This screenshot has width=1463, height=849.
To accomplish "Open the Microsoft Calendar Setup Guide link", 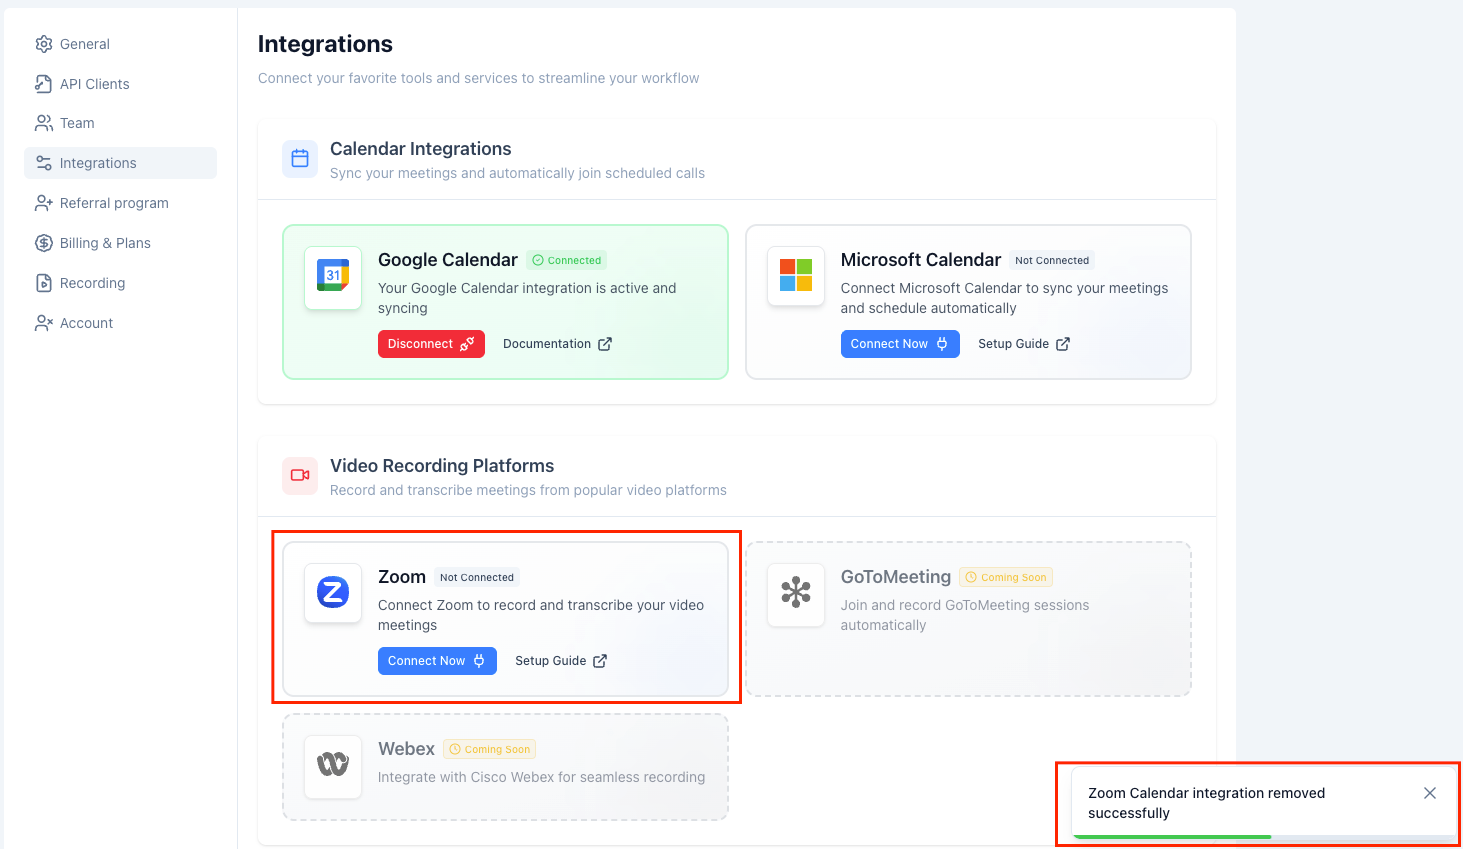I will tap(1023, 344).
